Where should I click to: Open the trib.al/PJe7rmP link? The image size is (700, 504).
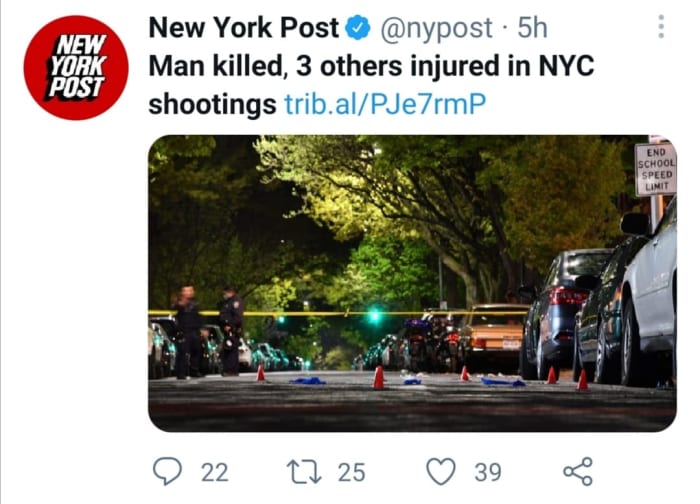click(x=385, y=104)
